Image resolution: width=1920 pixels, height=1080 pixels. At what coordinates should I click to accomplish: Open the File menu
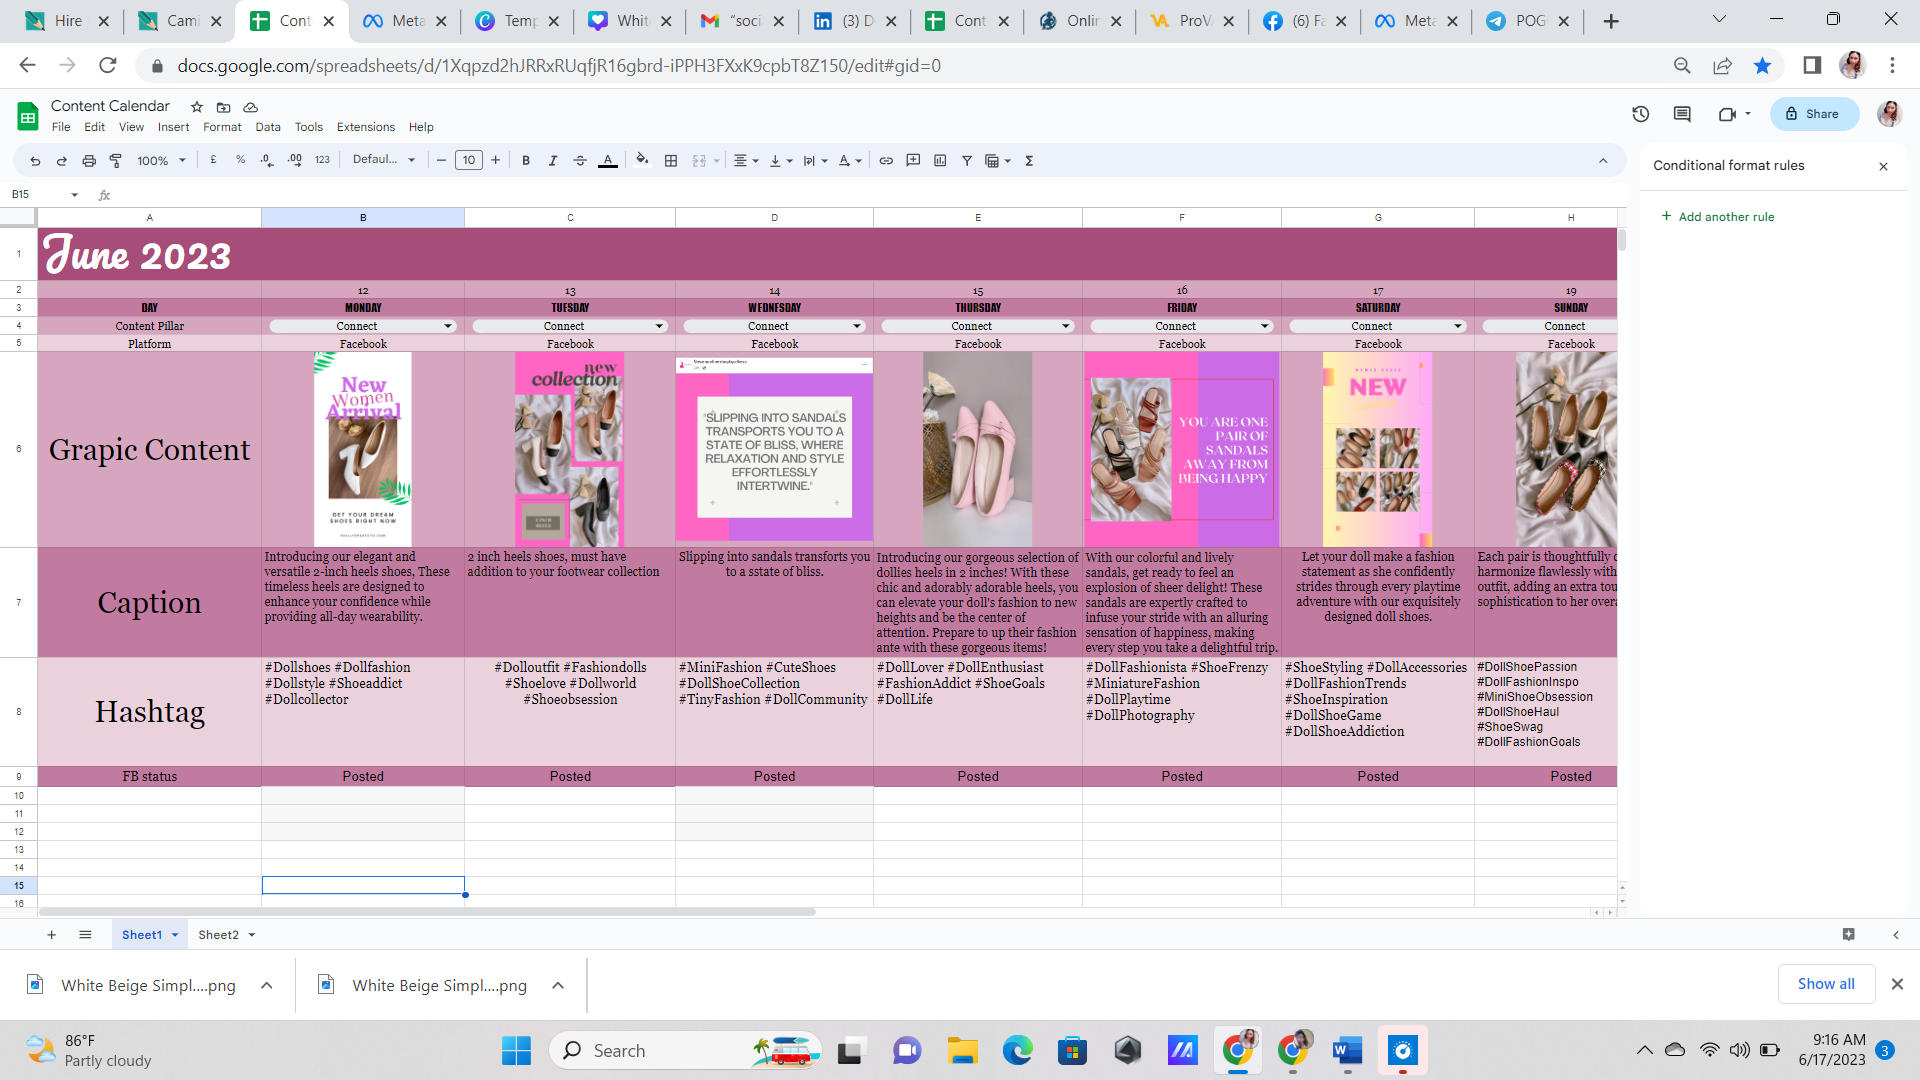point(61,127)
